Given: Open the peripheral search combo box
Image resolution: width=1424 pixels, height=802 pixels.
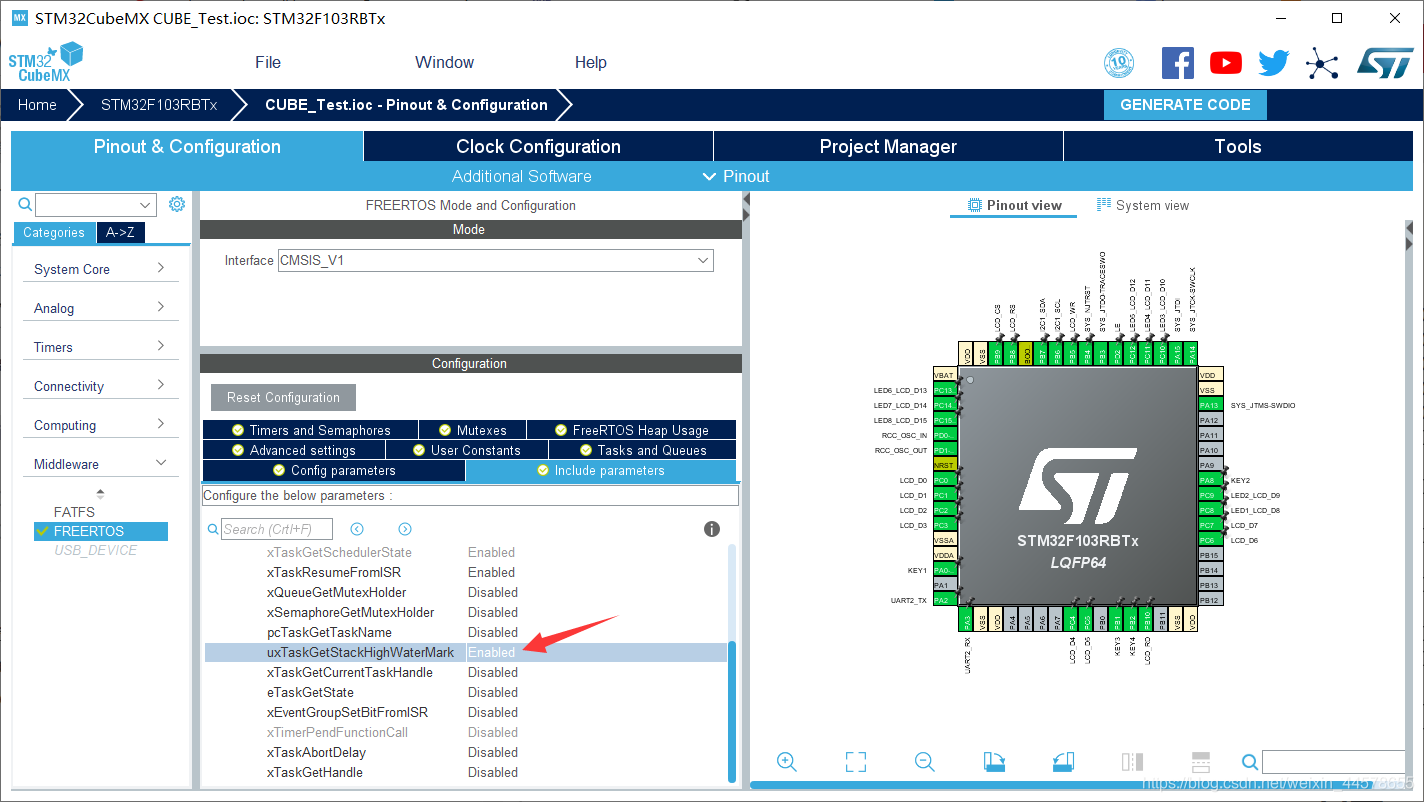Looking at the screenshot, I should pyautogui.click(x=96, y=205).
